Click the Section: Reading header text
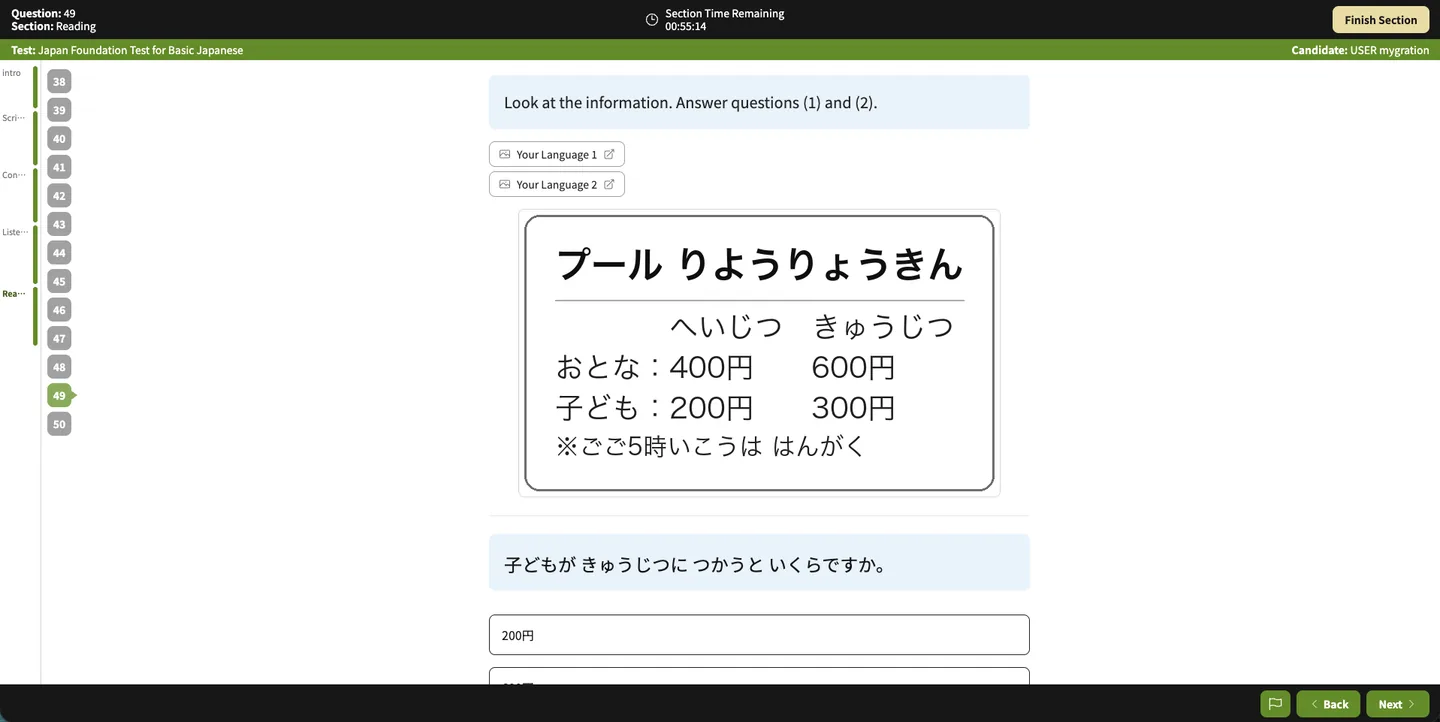 pos(53,26)
